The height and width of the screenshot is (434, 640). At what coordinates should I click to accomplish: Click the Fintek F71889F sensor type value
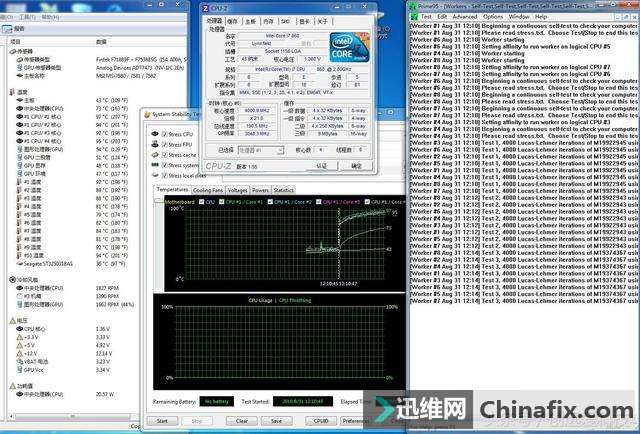(x=141, y=60)
